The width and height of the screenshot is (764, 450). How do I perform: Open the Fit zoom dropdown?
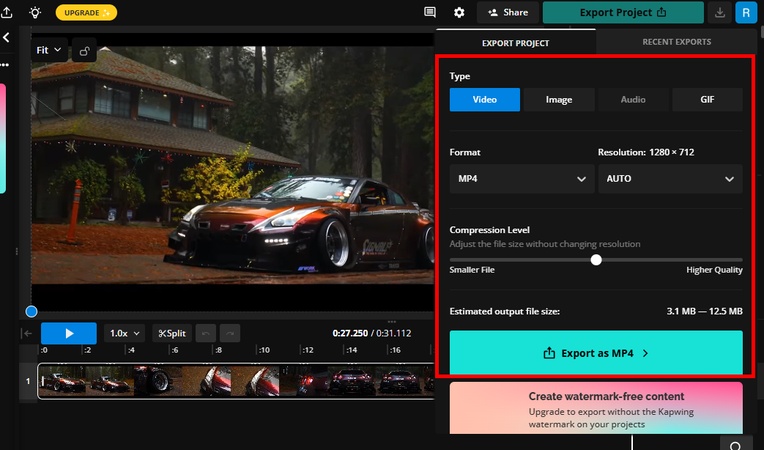coord(49,50)
